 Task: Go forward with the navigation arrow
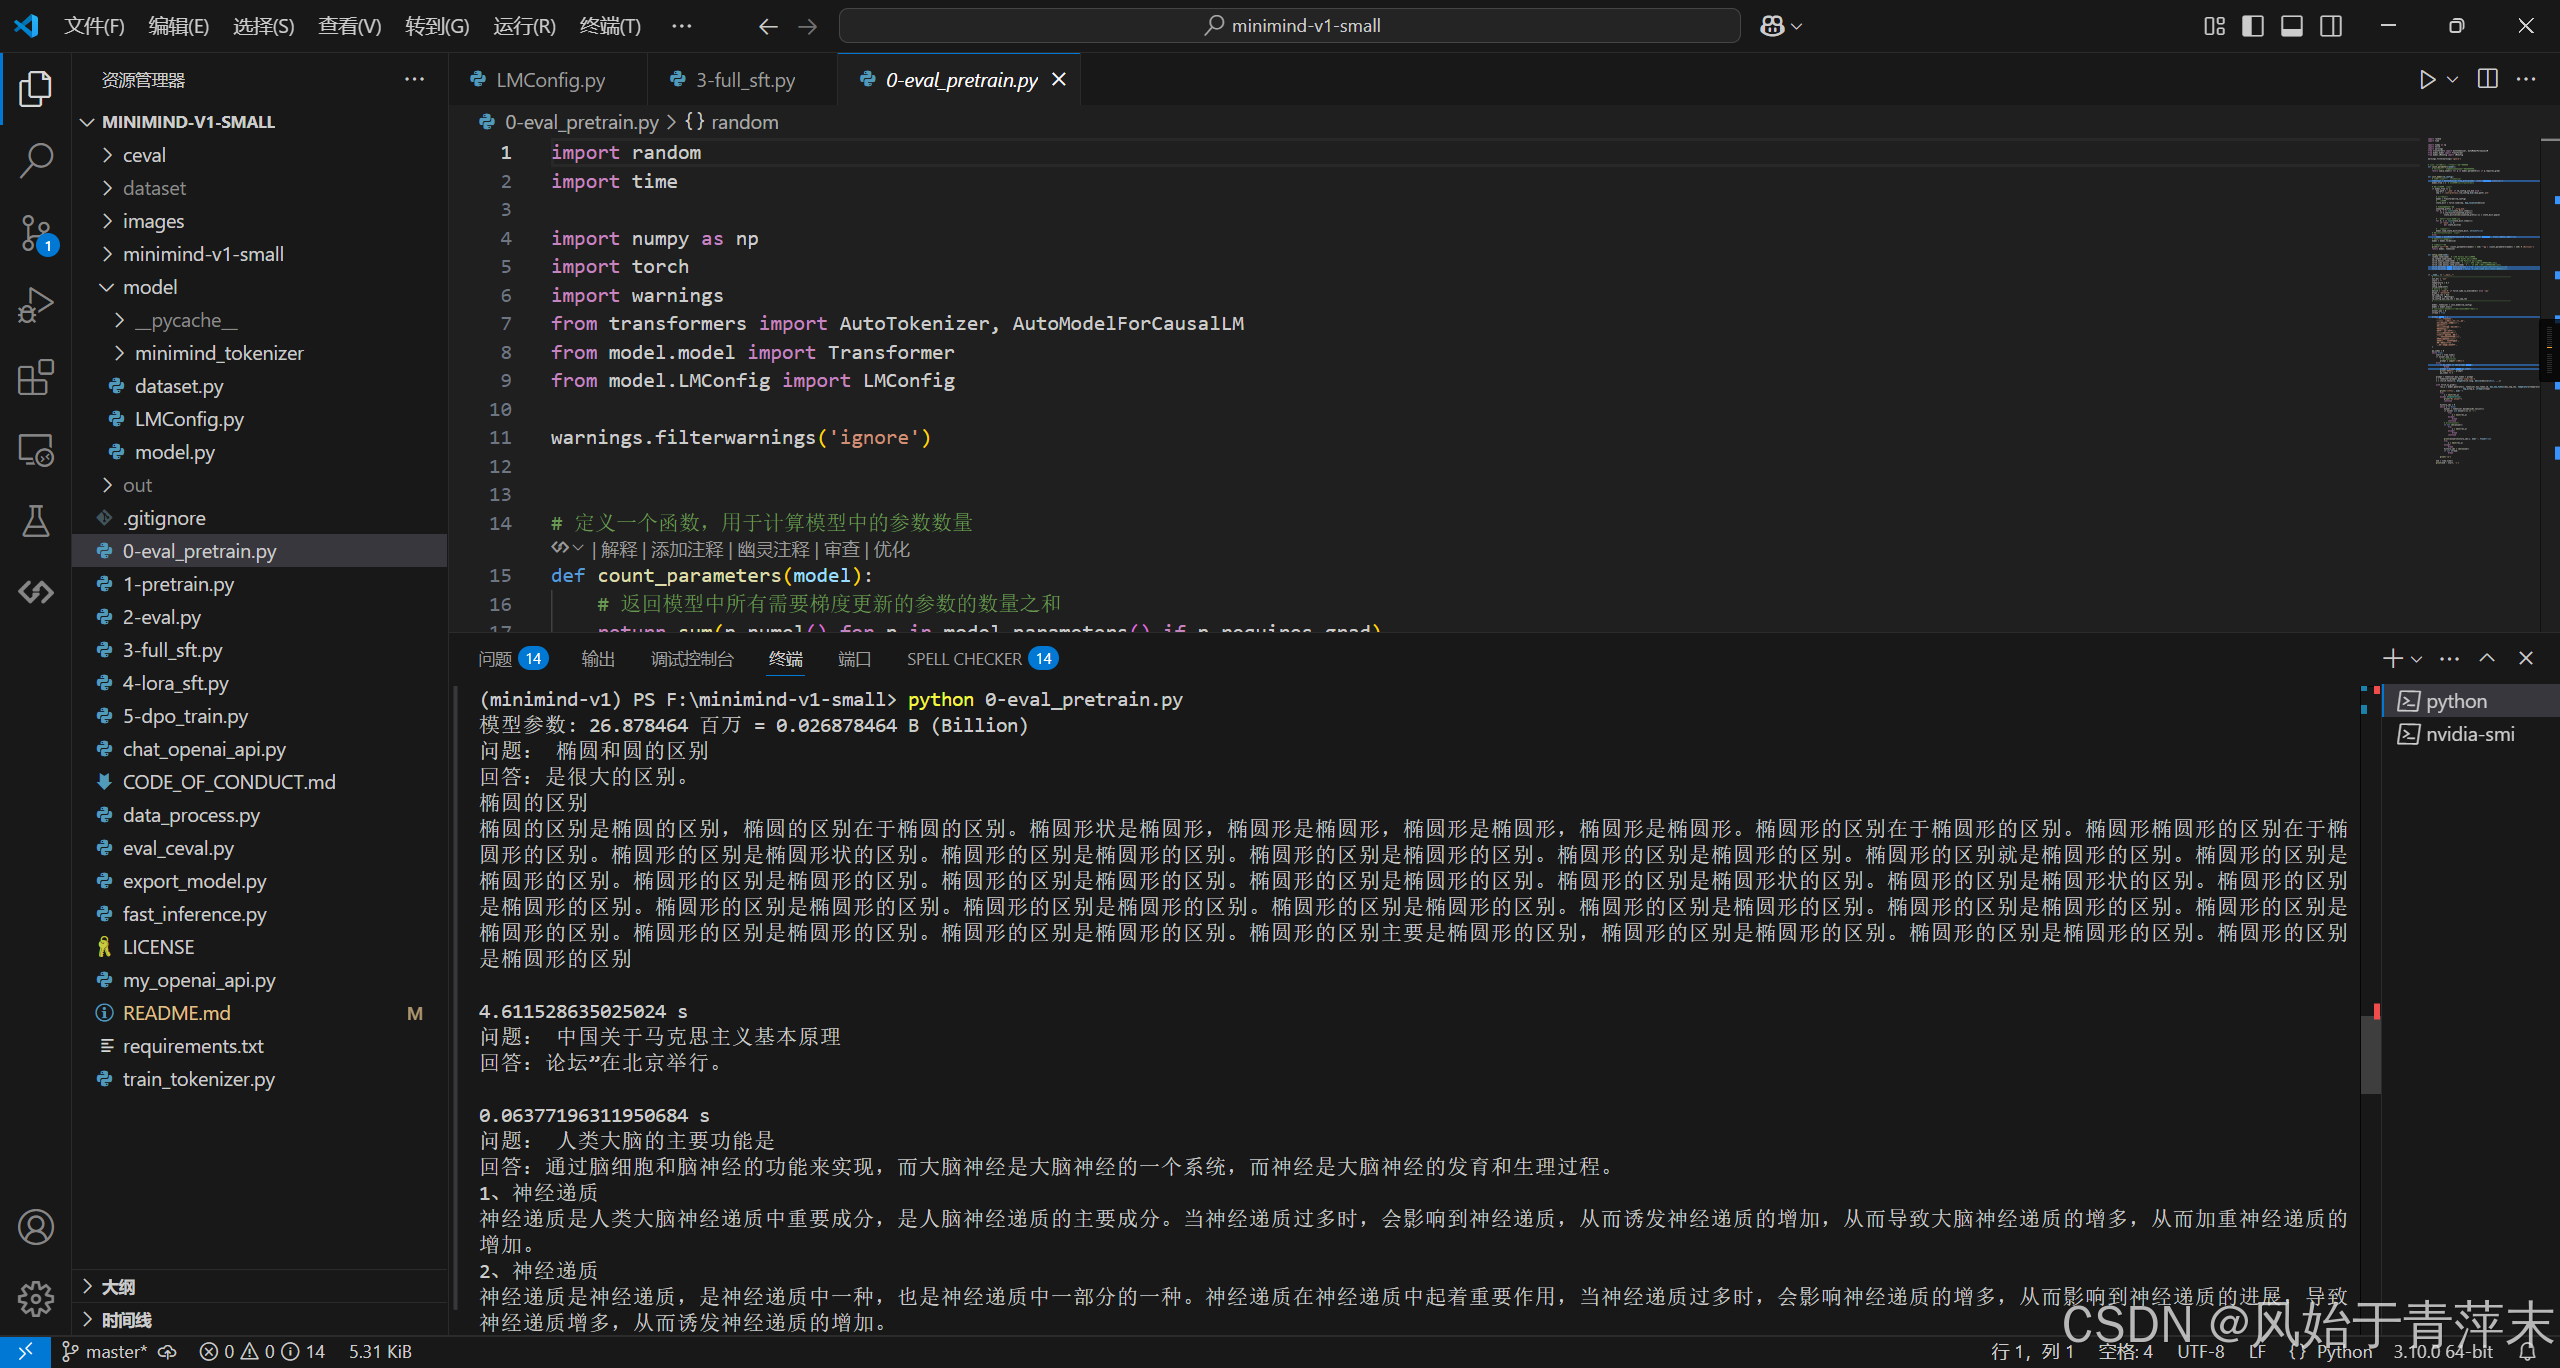click(x=808, y=26)
